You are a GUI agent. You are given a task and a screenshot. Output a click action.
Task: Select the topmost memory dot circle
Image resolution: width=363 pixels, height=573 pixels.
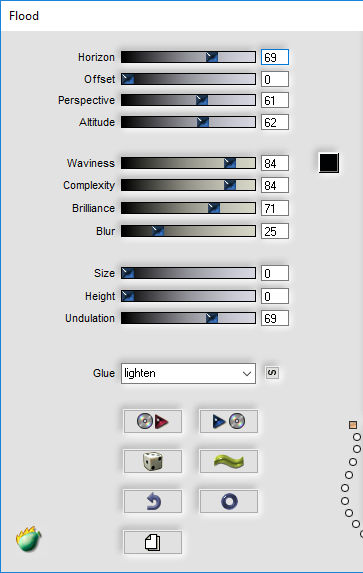tap(357, 437)
